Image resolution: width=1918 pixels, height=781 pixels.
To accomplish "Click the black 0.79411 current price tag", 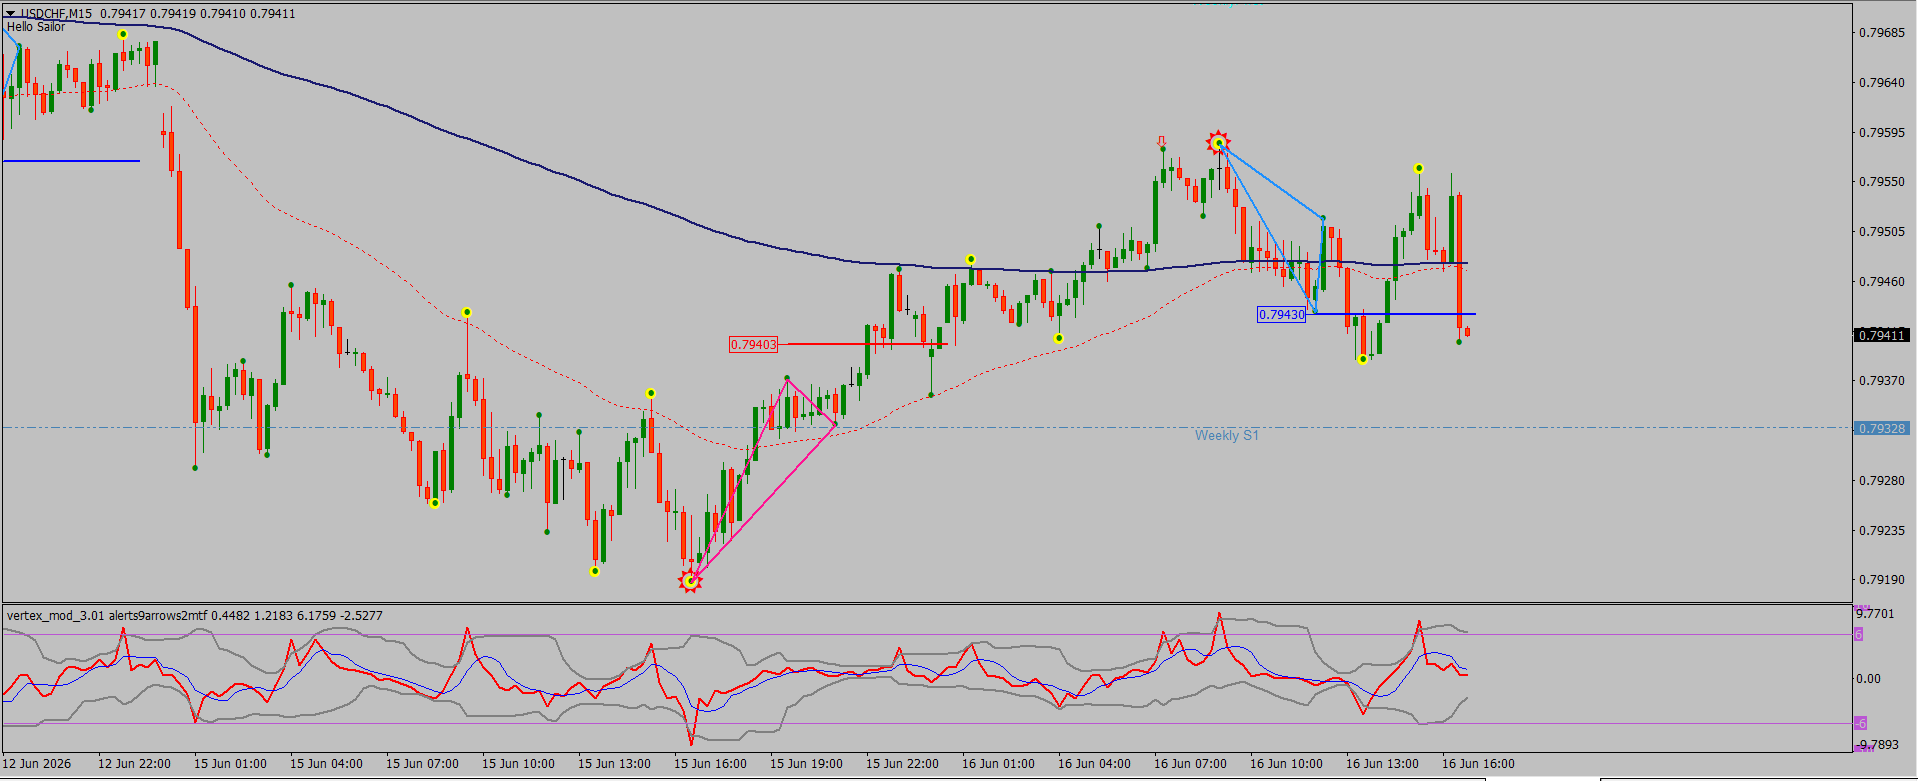I will [1882, 335].
